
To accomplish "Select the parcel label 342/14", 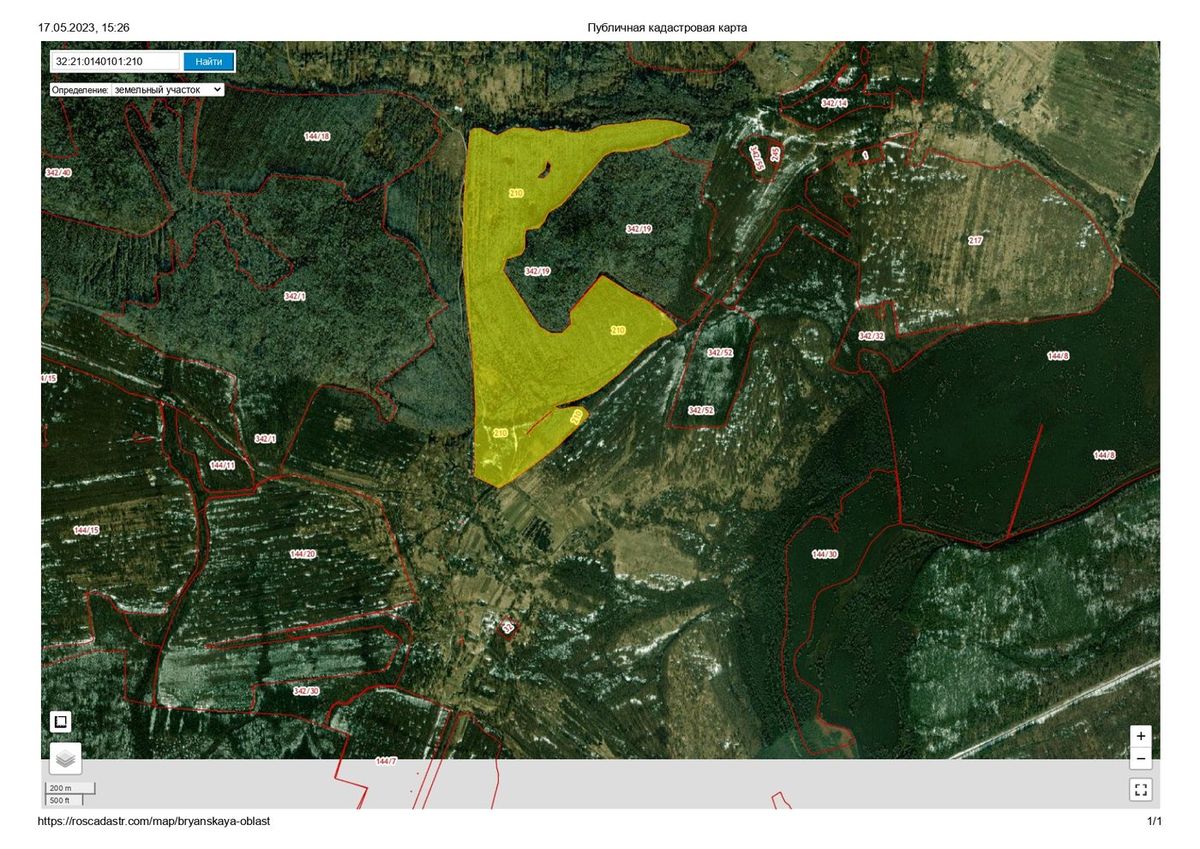I will pos(834,103).
